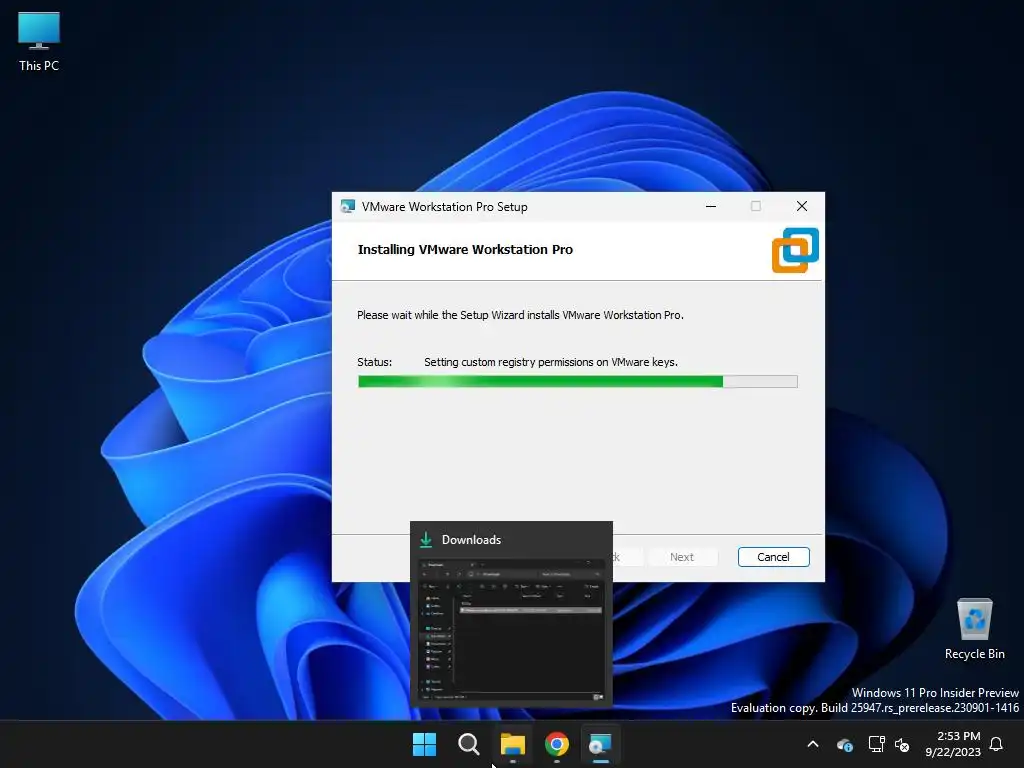Click the File Explorer taskbar icon
This screenshot has width=1024, height=768.
point(513,744)
